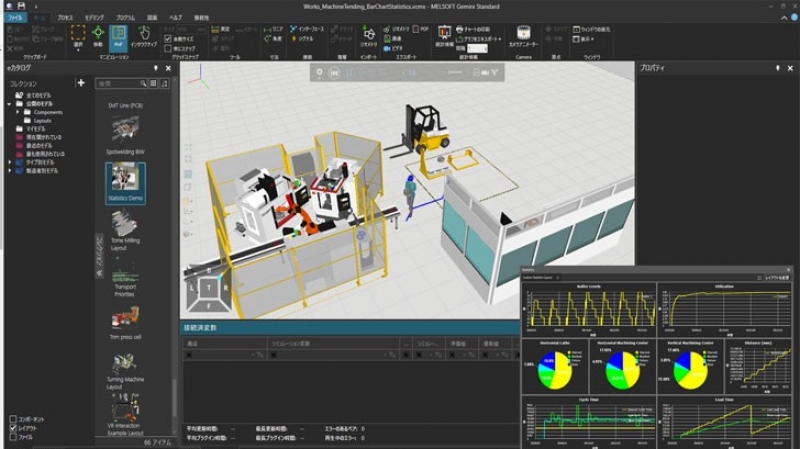Open the ヘルプ tab

[x=175, y=18]
